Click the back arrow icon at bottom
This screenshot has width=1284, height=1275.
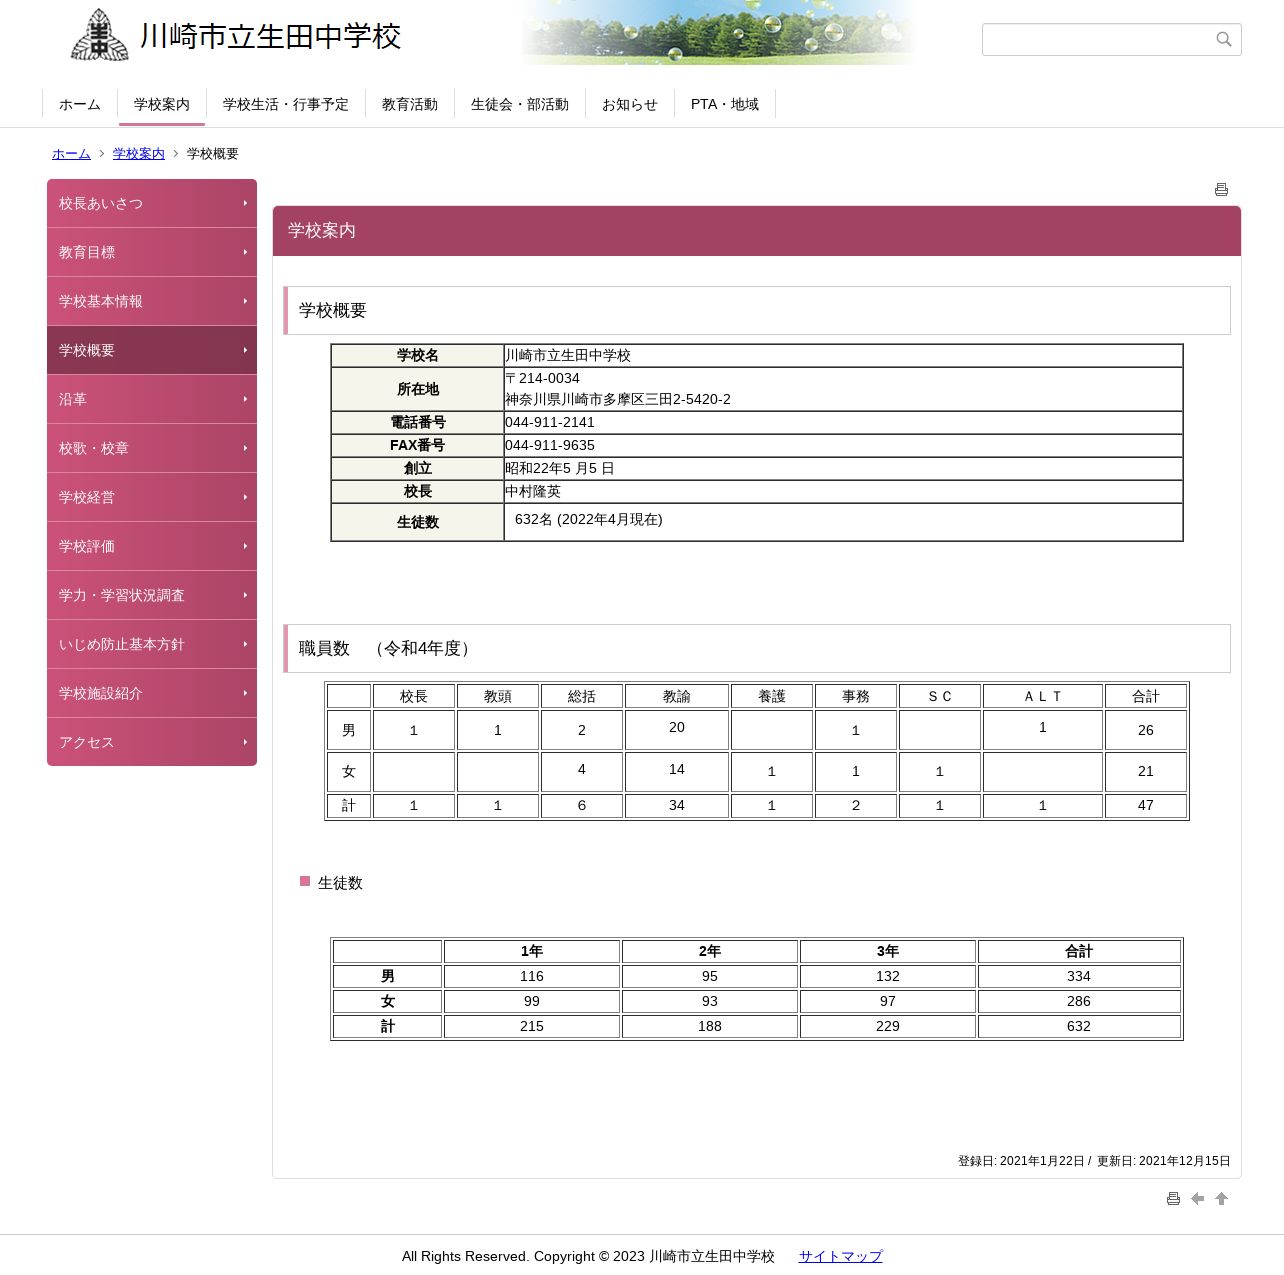click(1197, 1198)
